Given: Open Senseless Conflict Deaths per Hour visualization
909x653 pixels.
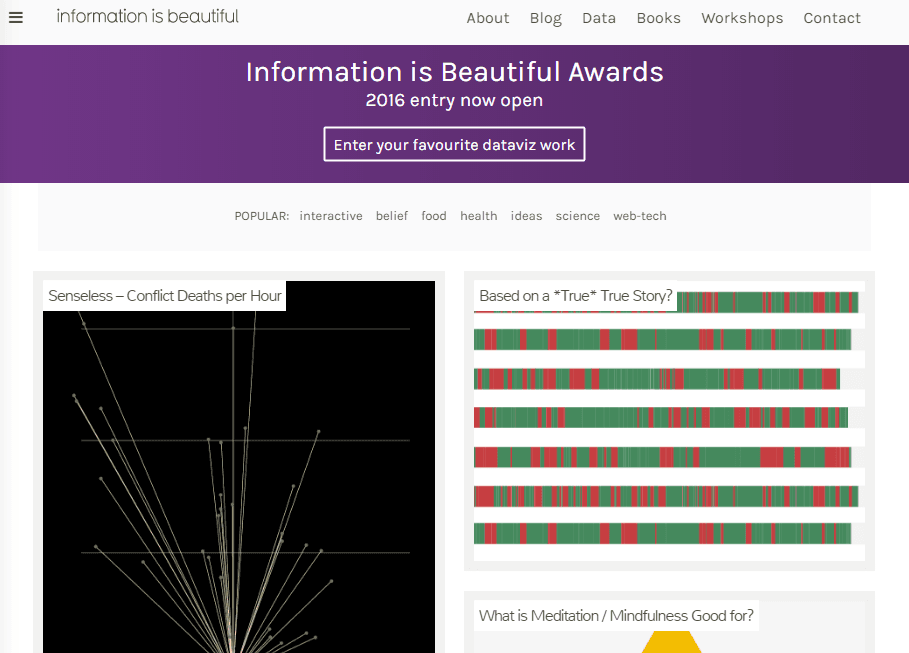Looking at the screenshot, I should [164, 295].
